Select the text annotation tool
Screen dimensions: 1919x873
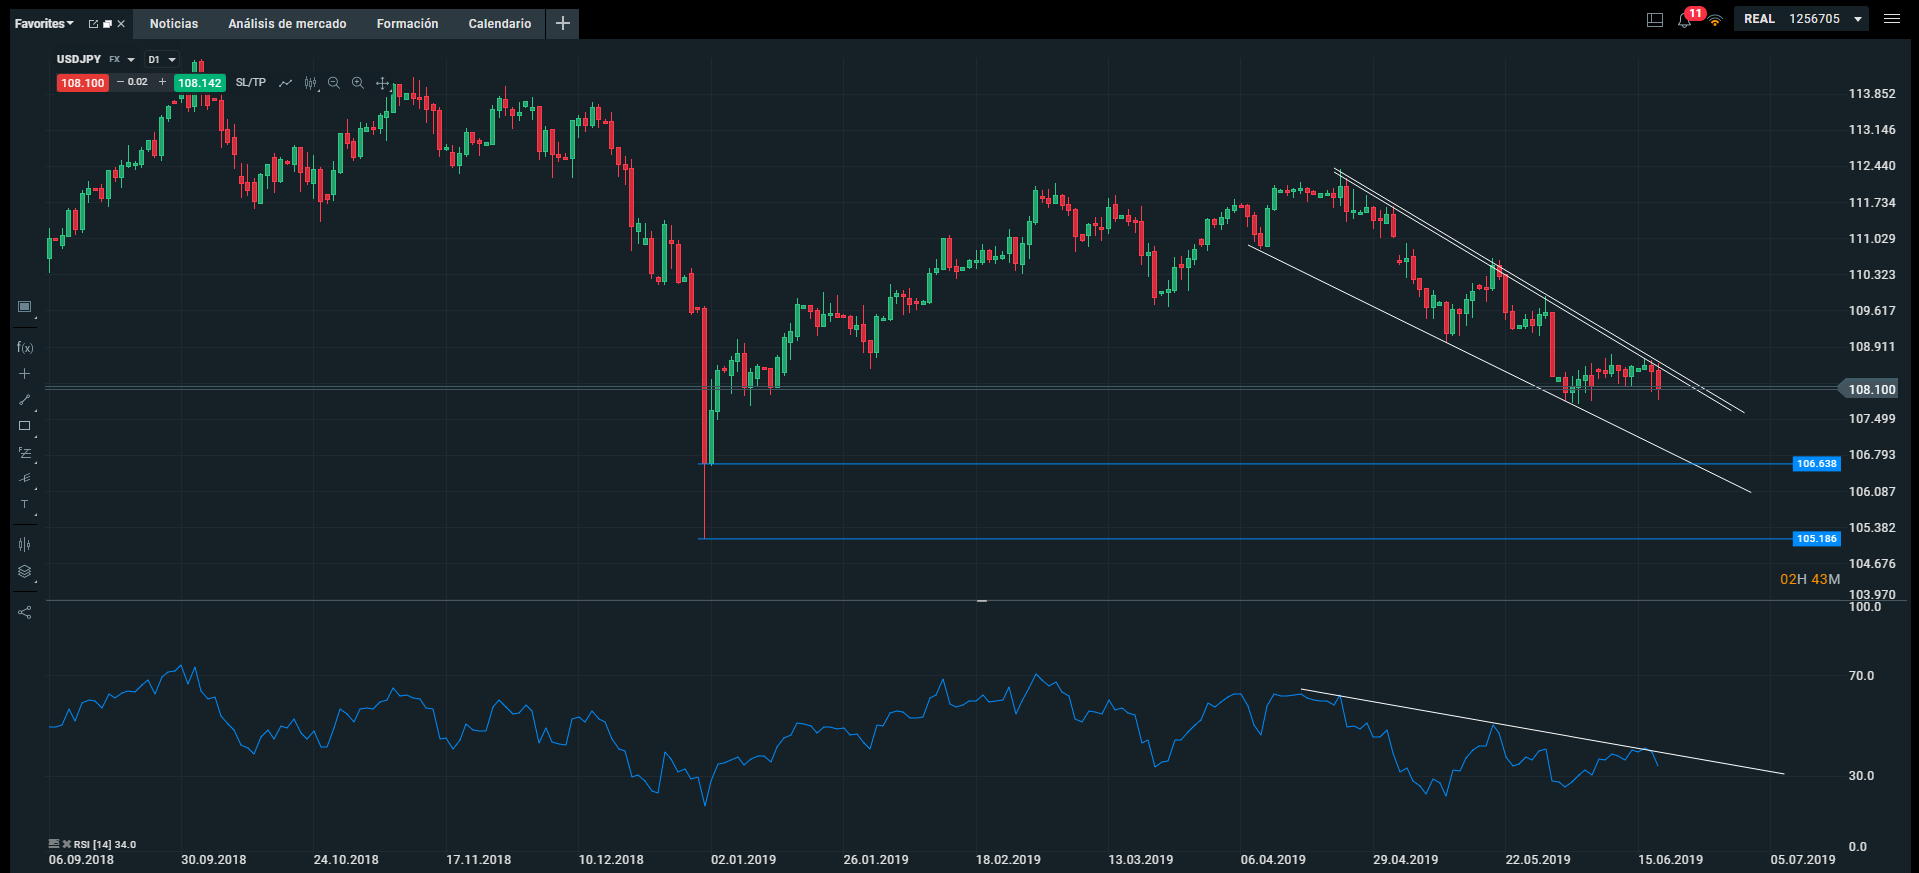click(25, 505)
